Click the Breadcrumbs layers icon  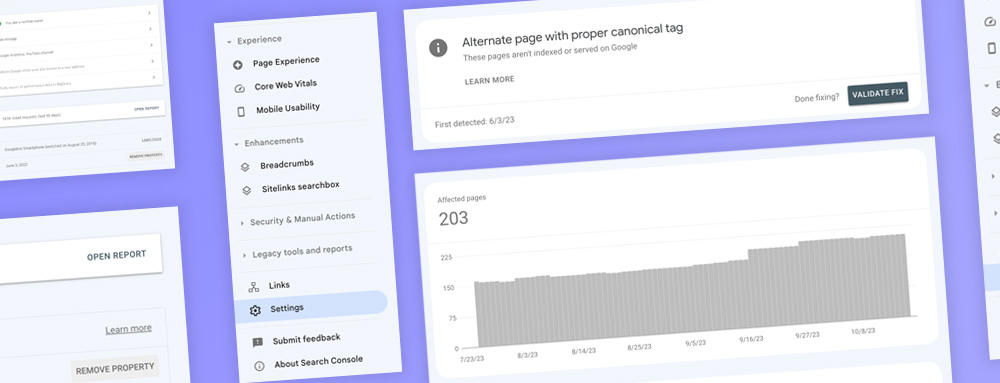tap(245, 167)
